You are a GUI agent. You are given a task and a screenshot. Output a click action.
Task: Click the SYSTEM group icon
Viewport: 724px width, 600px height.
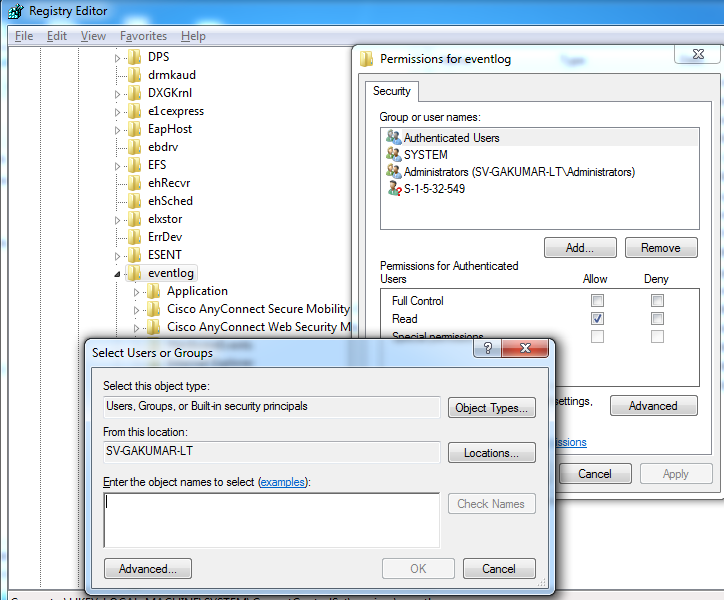pyautogui.click(x=393, y=154)
